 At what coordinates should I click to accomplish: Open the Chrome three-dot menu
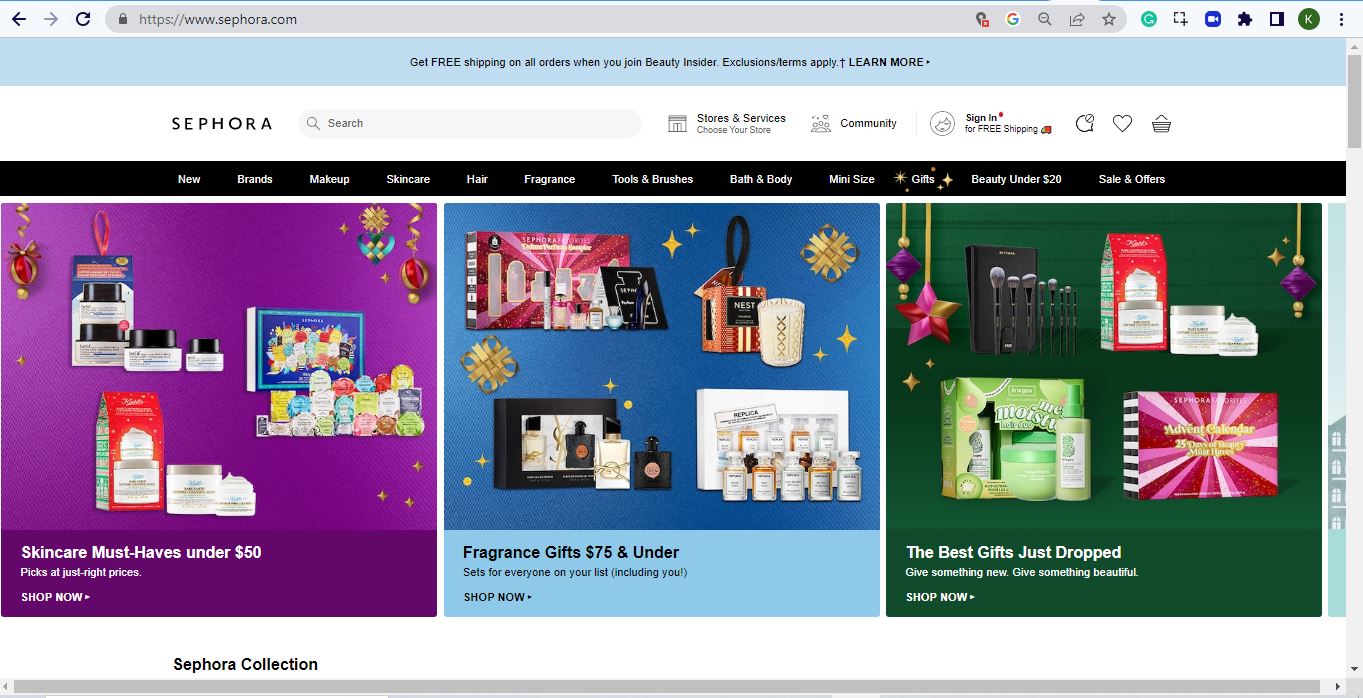1341,19
